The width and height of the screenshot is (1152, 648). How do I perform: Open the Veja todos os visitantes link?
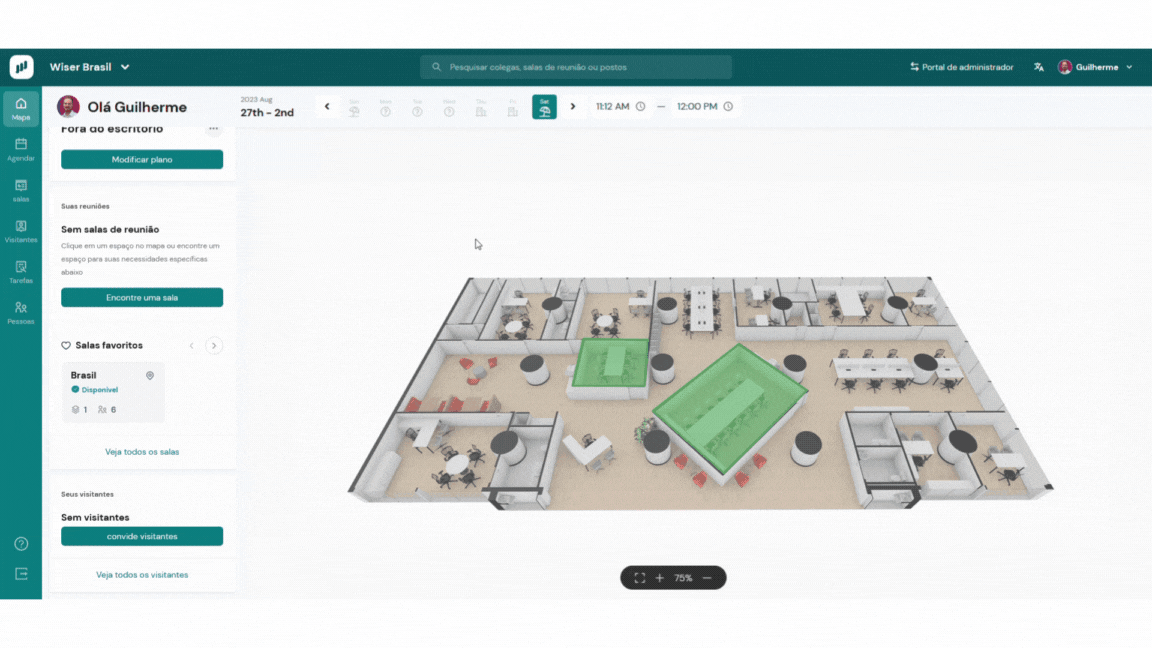142,575
